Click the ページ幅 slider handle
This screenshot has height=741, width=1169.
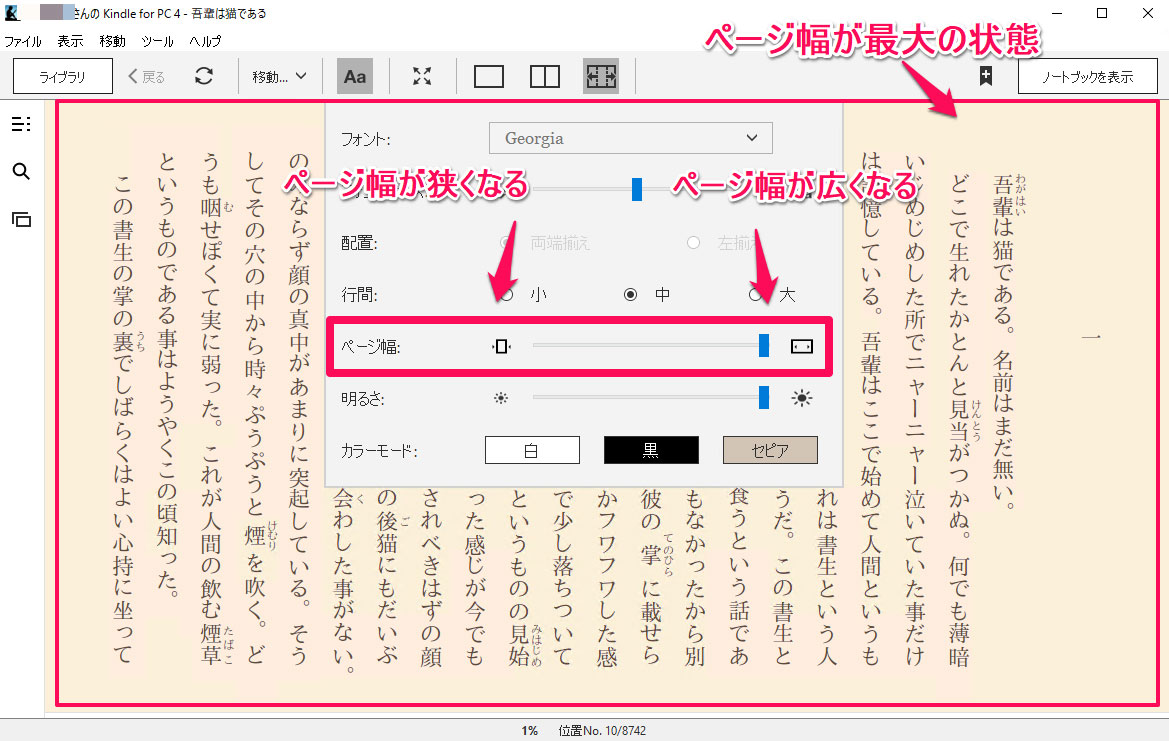point(763,345)
